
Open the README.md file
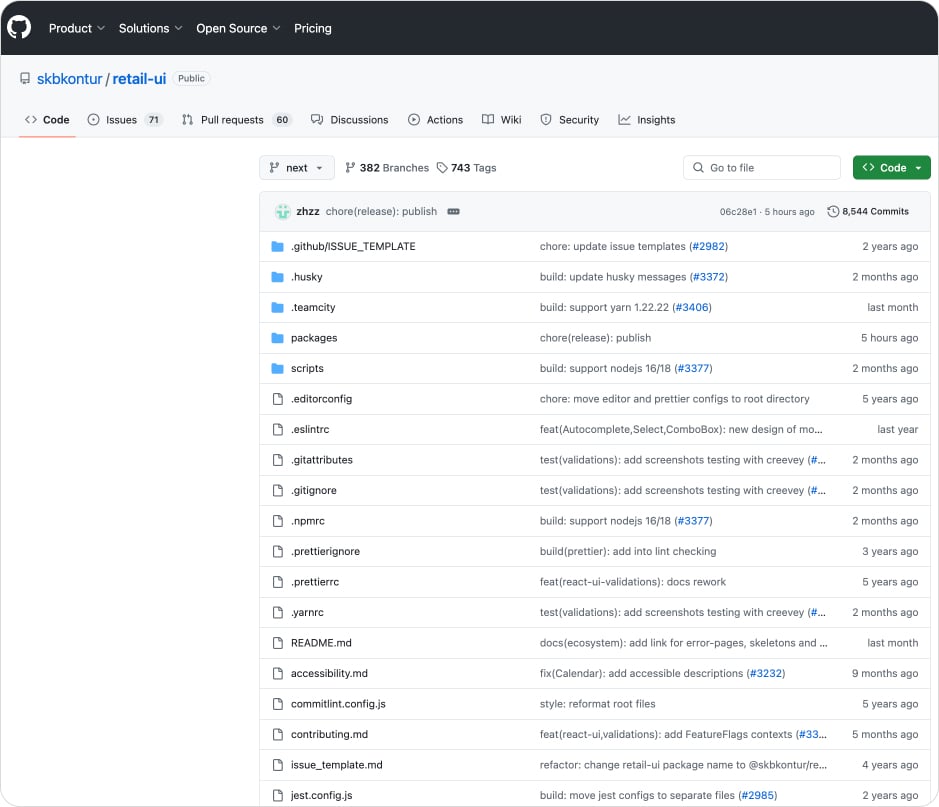point(324,643)
